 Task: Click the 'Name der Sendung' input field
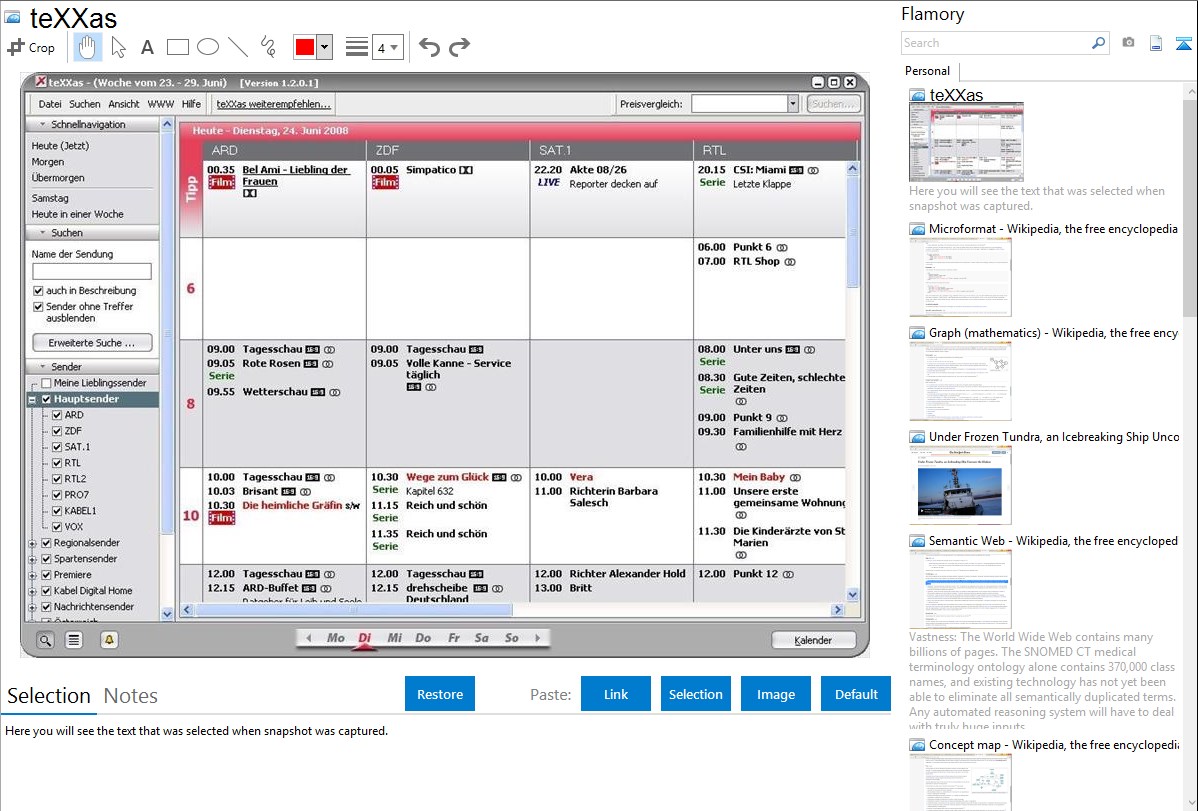[92, 271]
